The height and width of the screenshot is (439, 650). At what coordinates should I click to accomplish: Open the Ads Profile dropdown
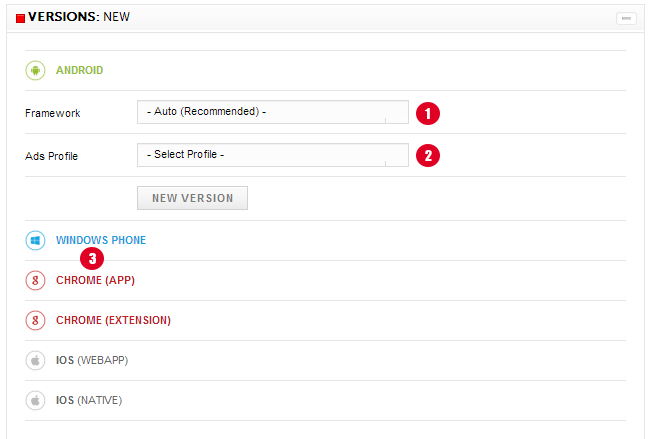[x=273, y=155]
